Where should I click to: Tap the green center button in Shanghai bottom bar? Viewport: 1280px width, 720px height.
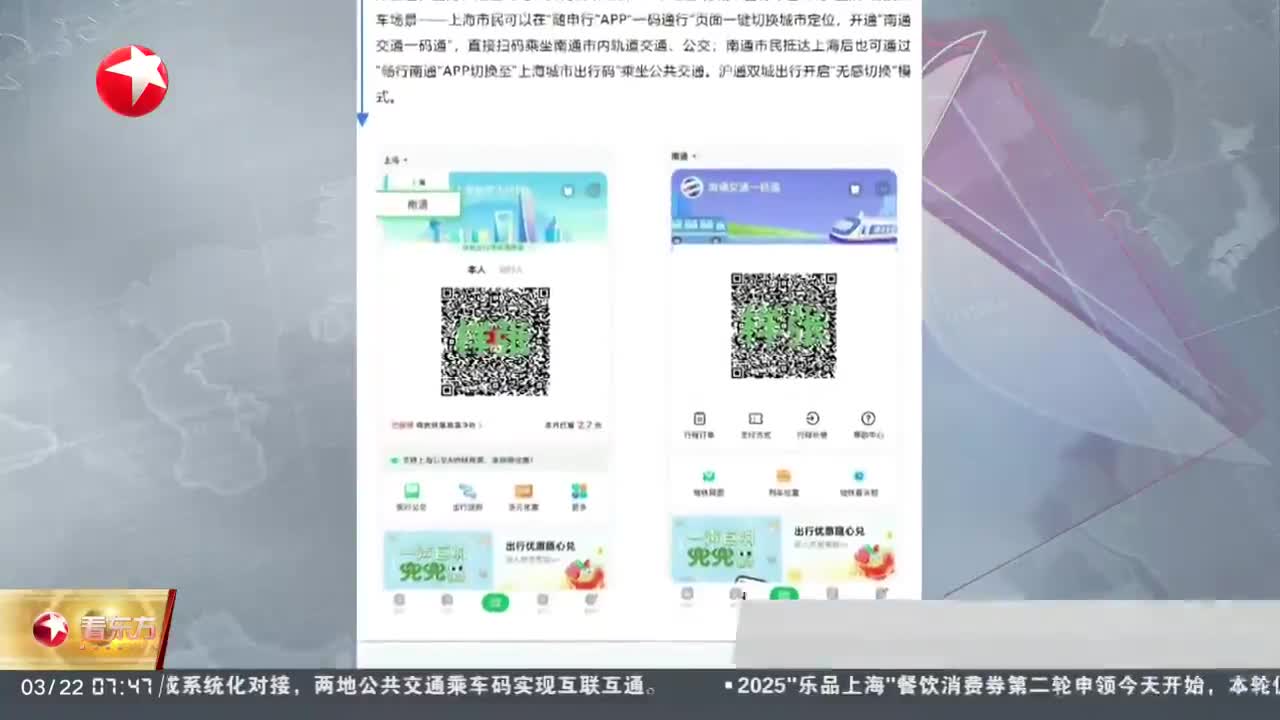[495, 602]
